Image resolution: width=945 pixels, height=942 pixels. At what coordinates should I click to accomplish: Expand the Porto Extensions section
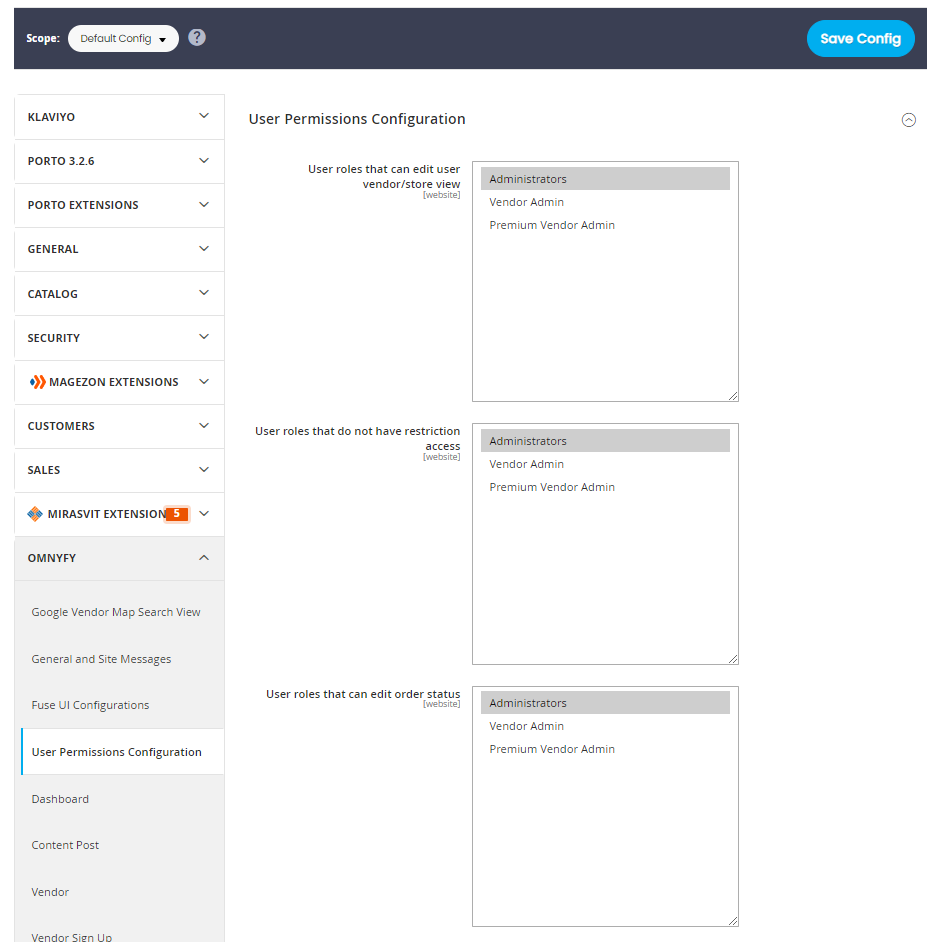pyautogui.click(x=119, y=205)
